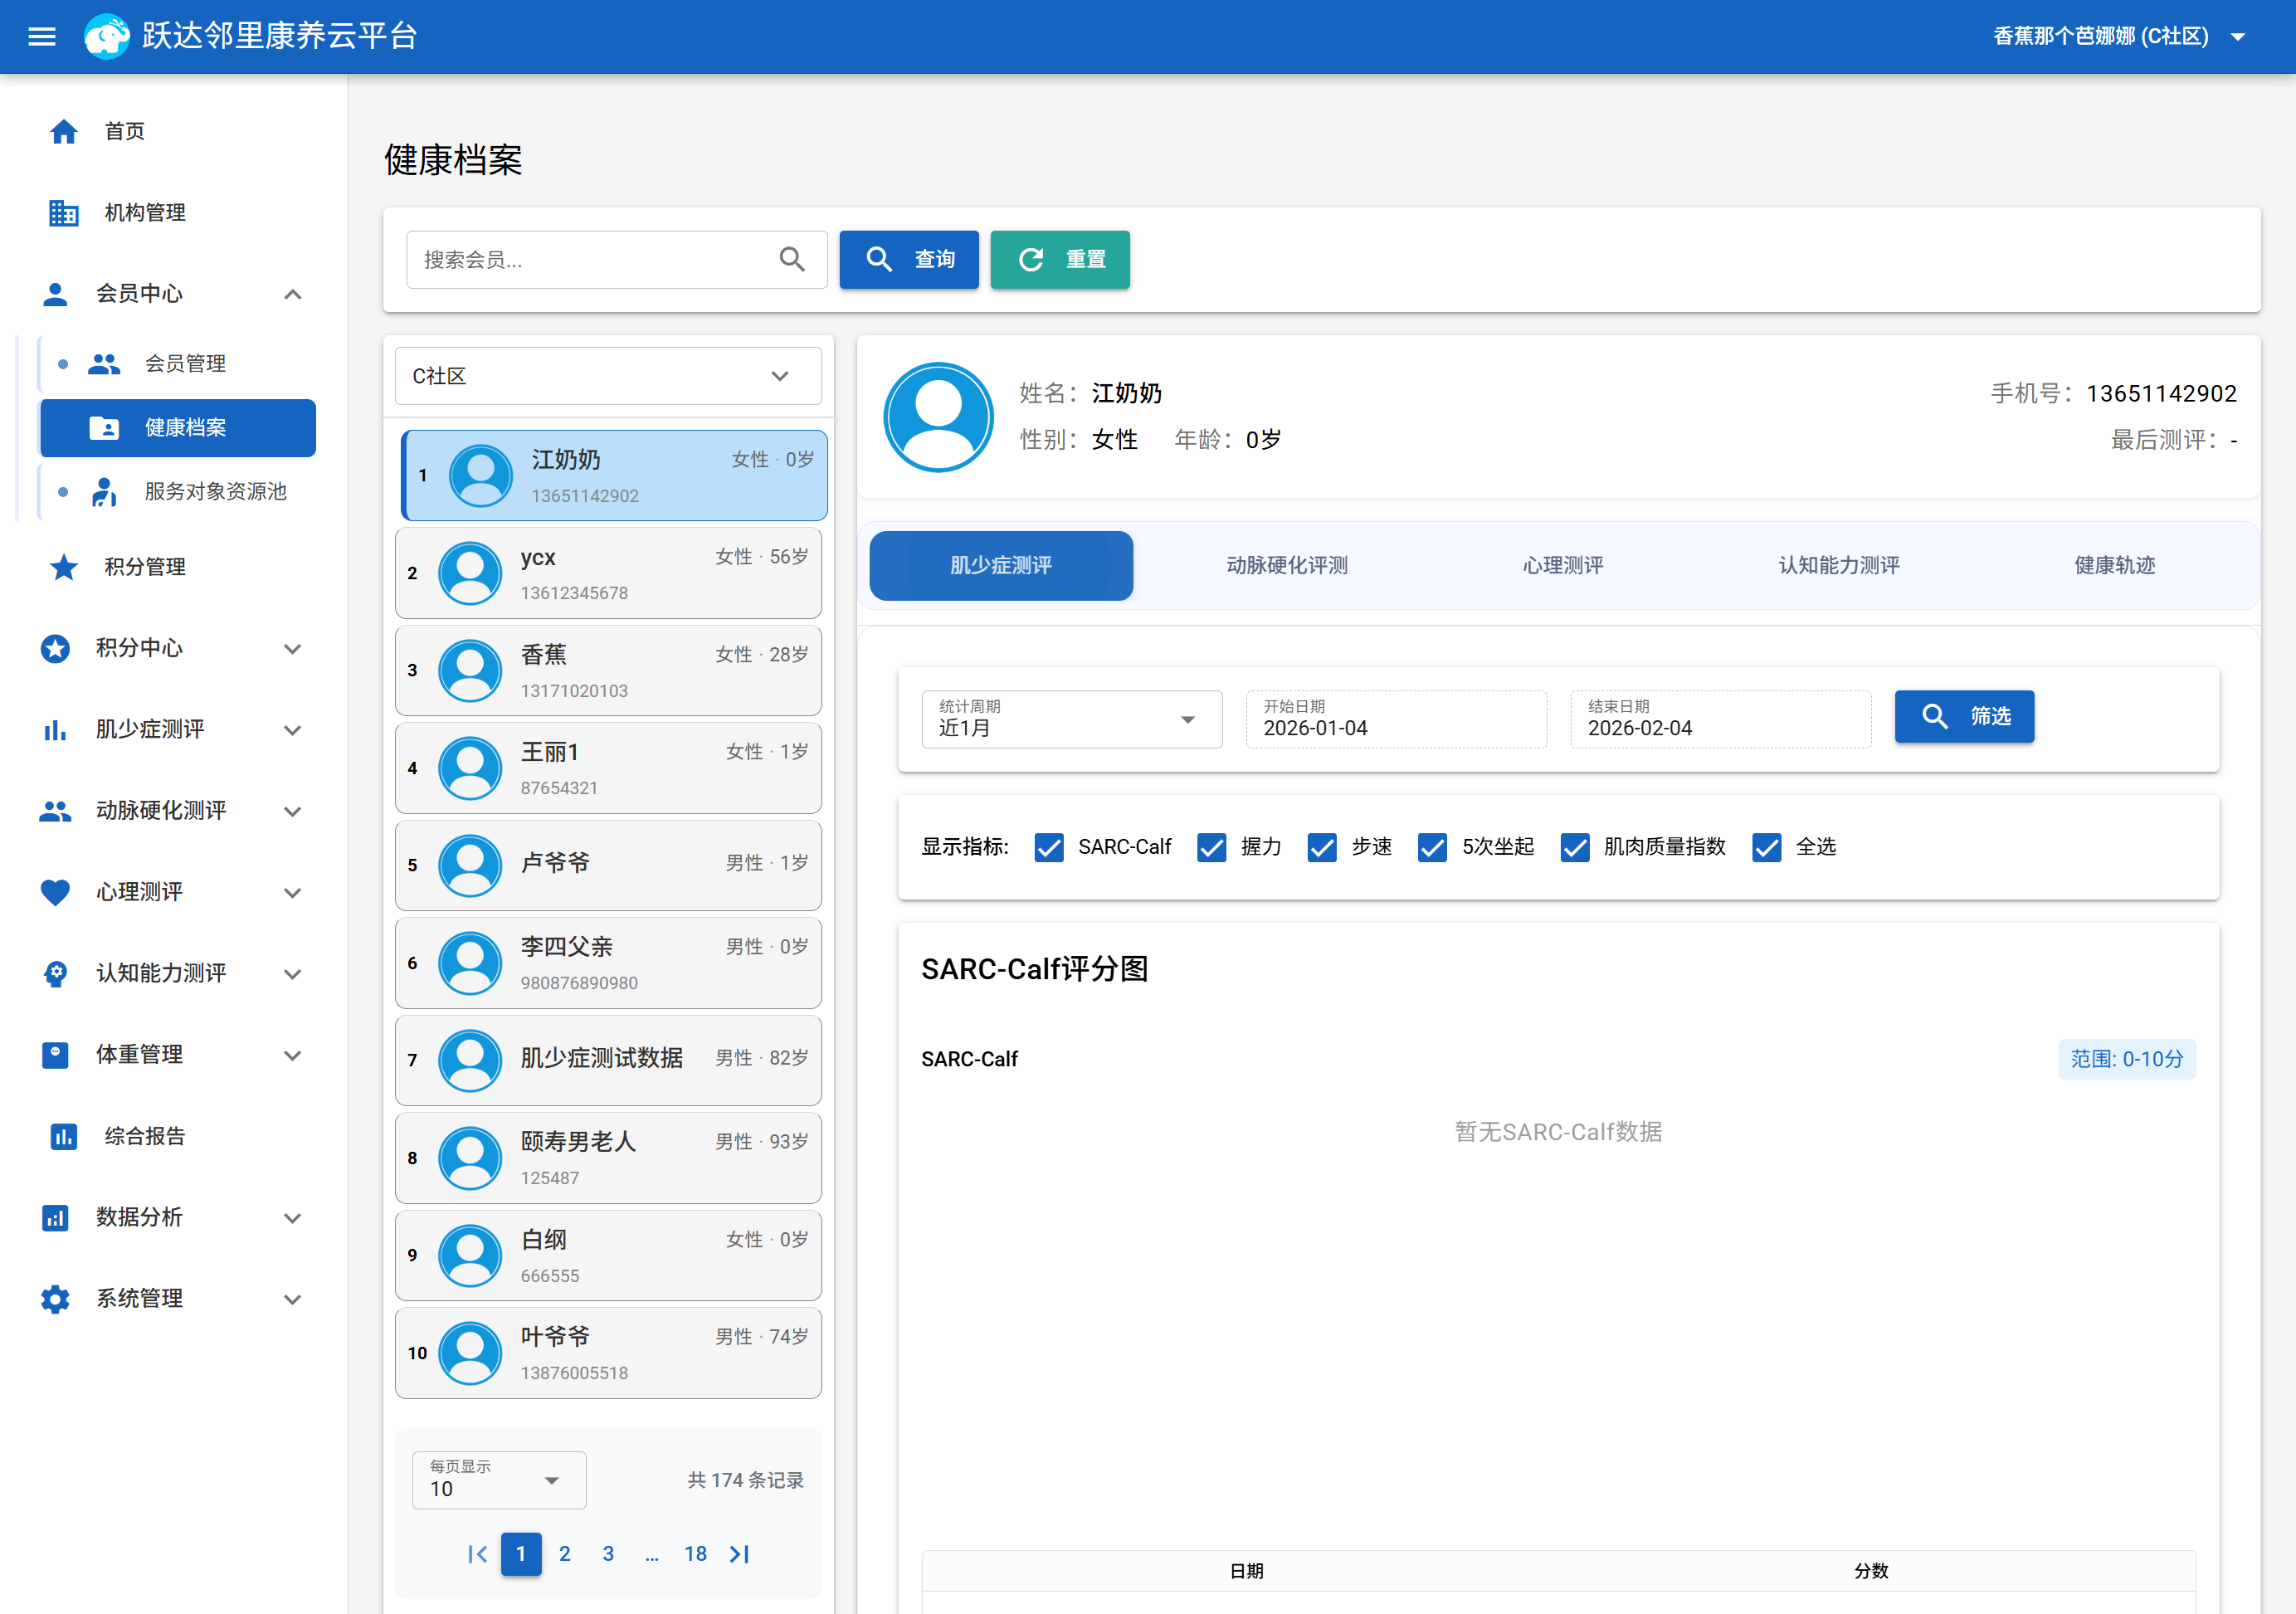
Task: Expand the 积分中心 chevron
Action: tap(292, 648)
